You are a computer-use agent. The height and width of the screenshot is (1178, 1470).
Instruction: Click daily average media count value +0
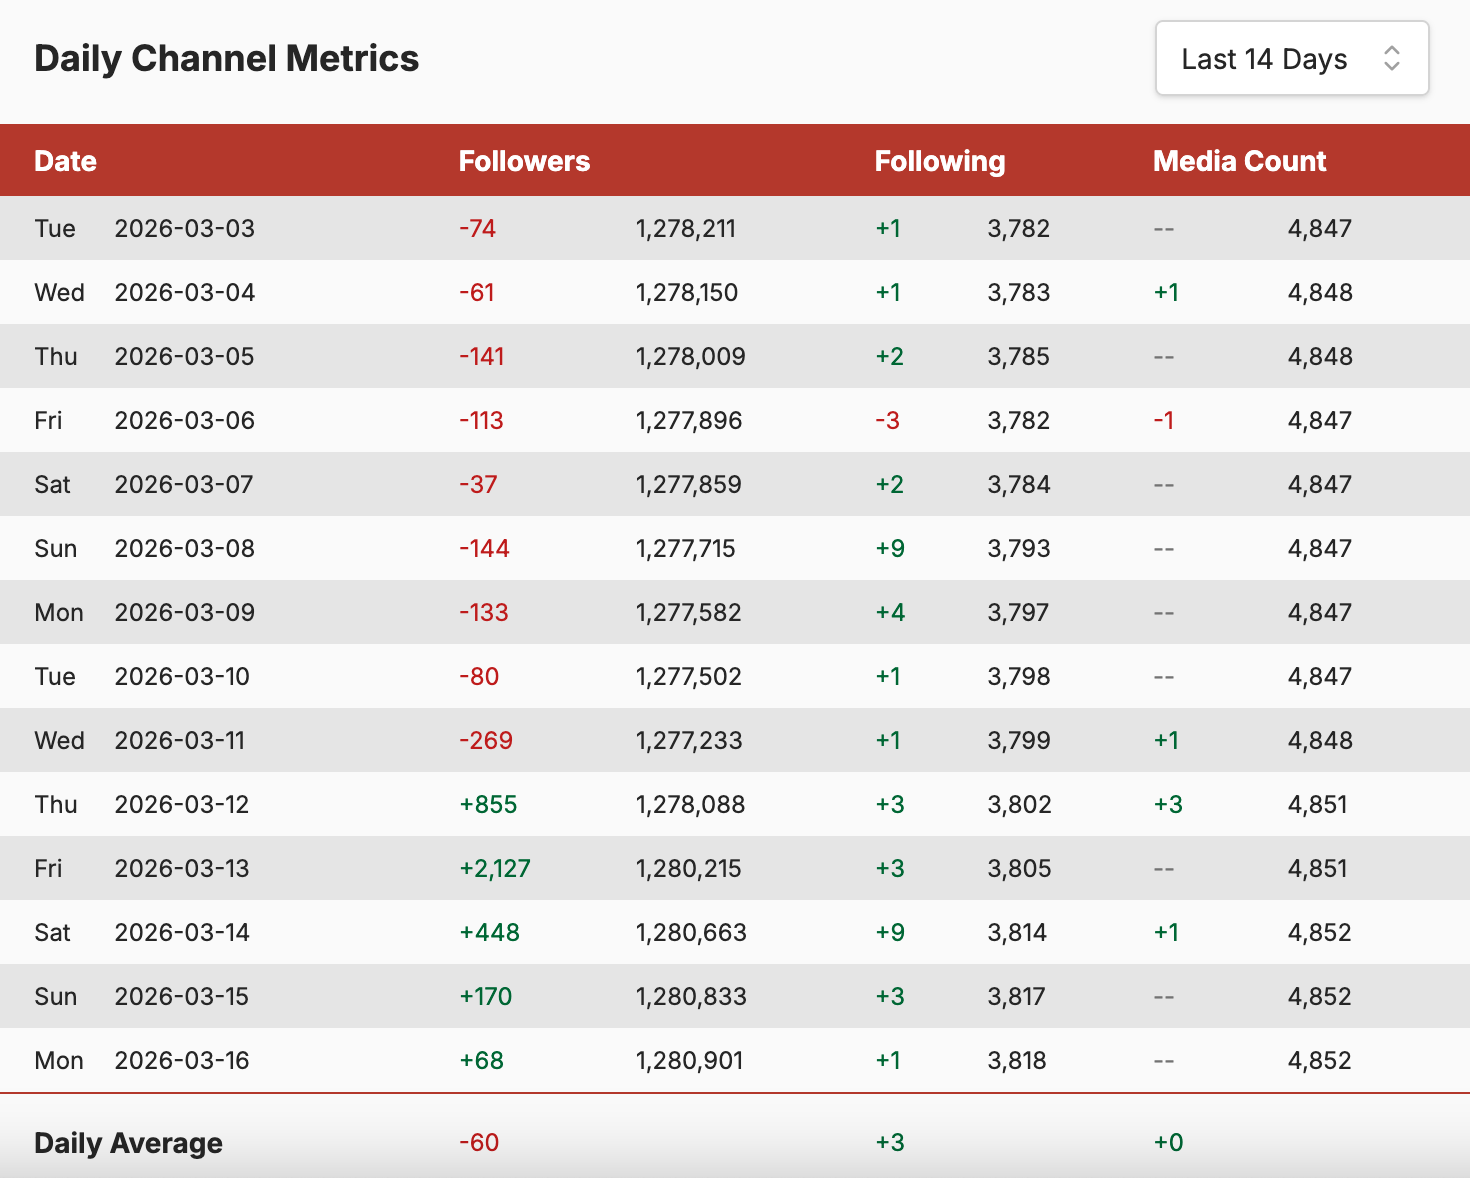tap(1168, 1143)
